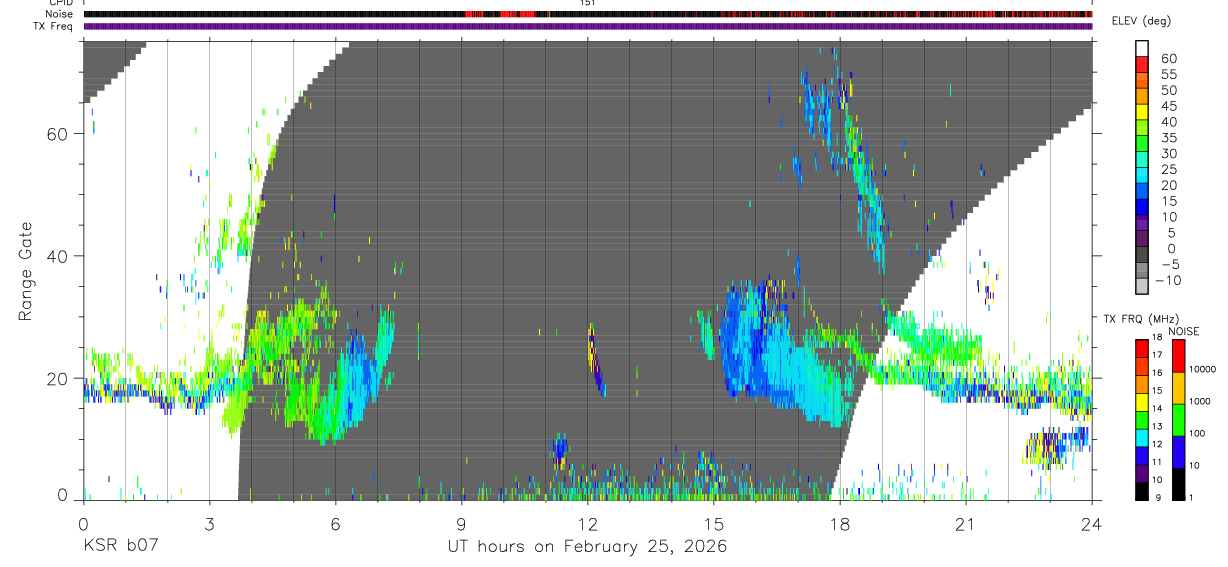Click the cyan 20–25 degree elevation color segment
1228x567 pixels.
click(x=1142, y=177)
